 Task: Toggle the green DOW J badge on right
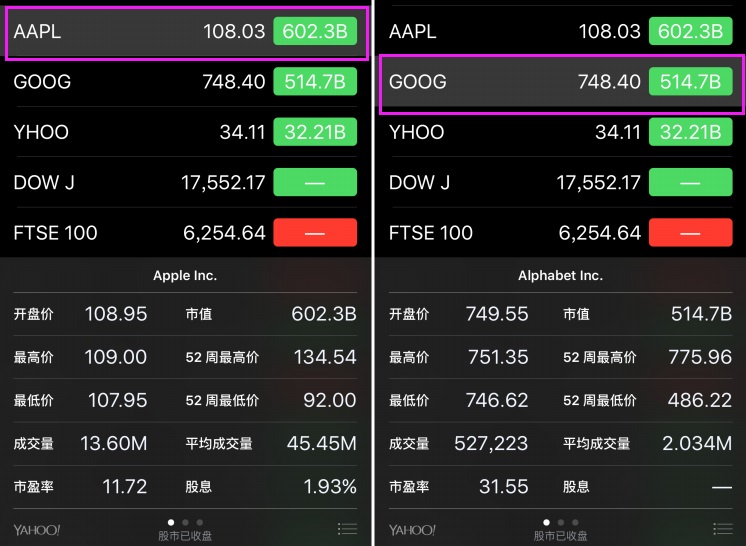point(690,182)
